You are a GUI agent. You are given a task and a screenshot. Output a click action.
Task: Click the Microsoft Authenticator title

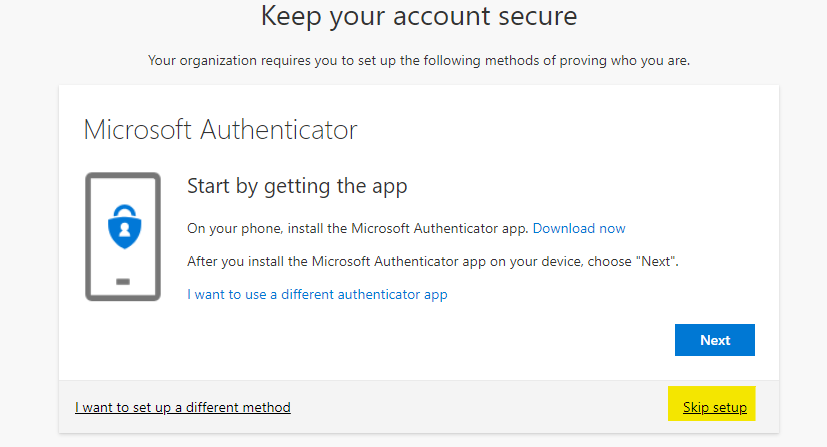pos(220,130)
